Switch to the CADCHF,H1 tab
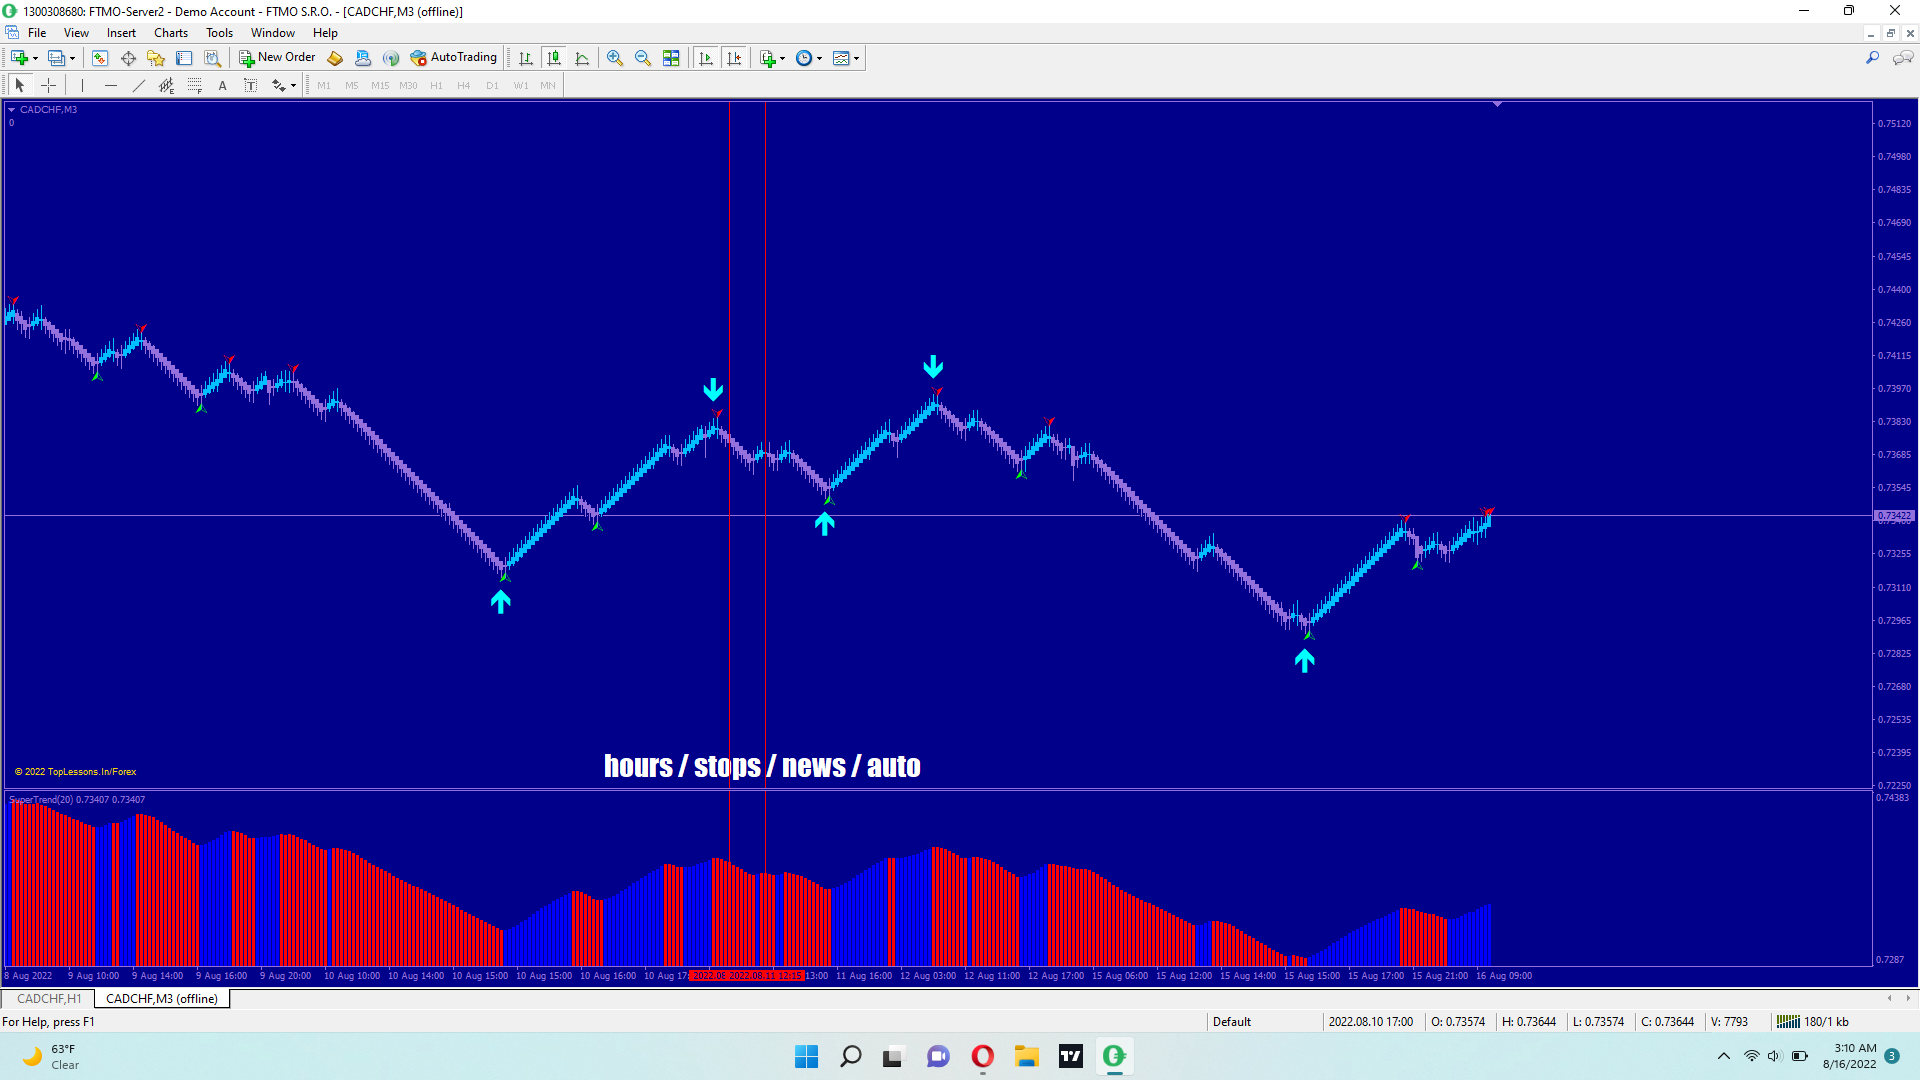 point(48,998)
